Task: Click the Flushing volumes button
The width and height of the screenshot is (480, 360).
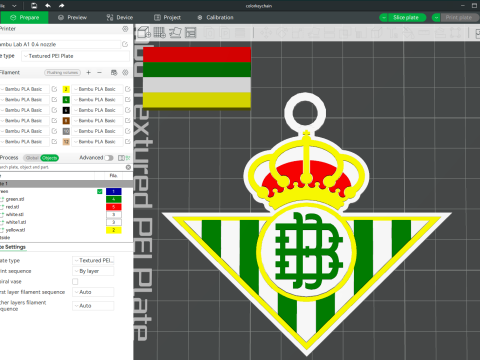Action: point(63,72)
